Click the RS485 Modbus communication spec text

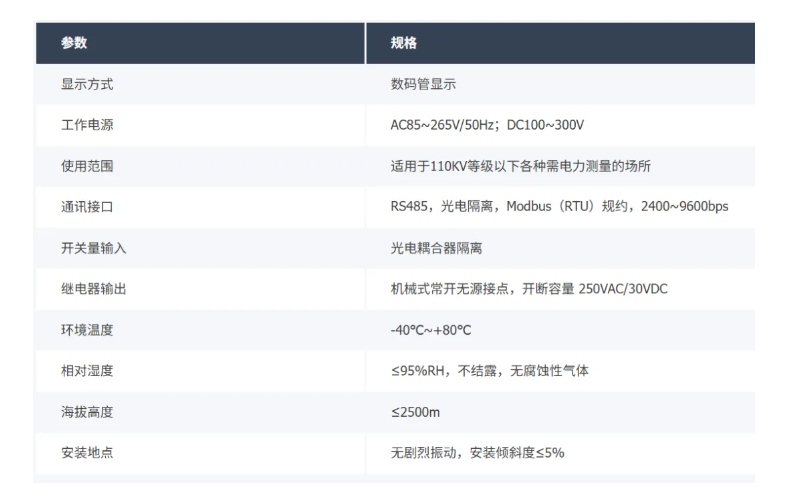[x=559, y=207]
